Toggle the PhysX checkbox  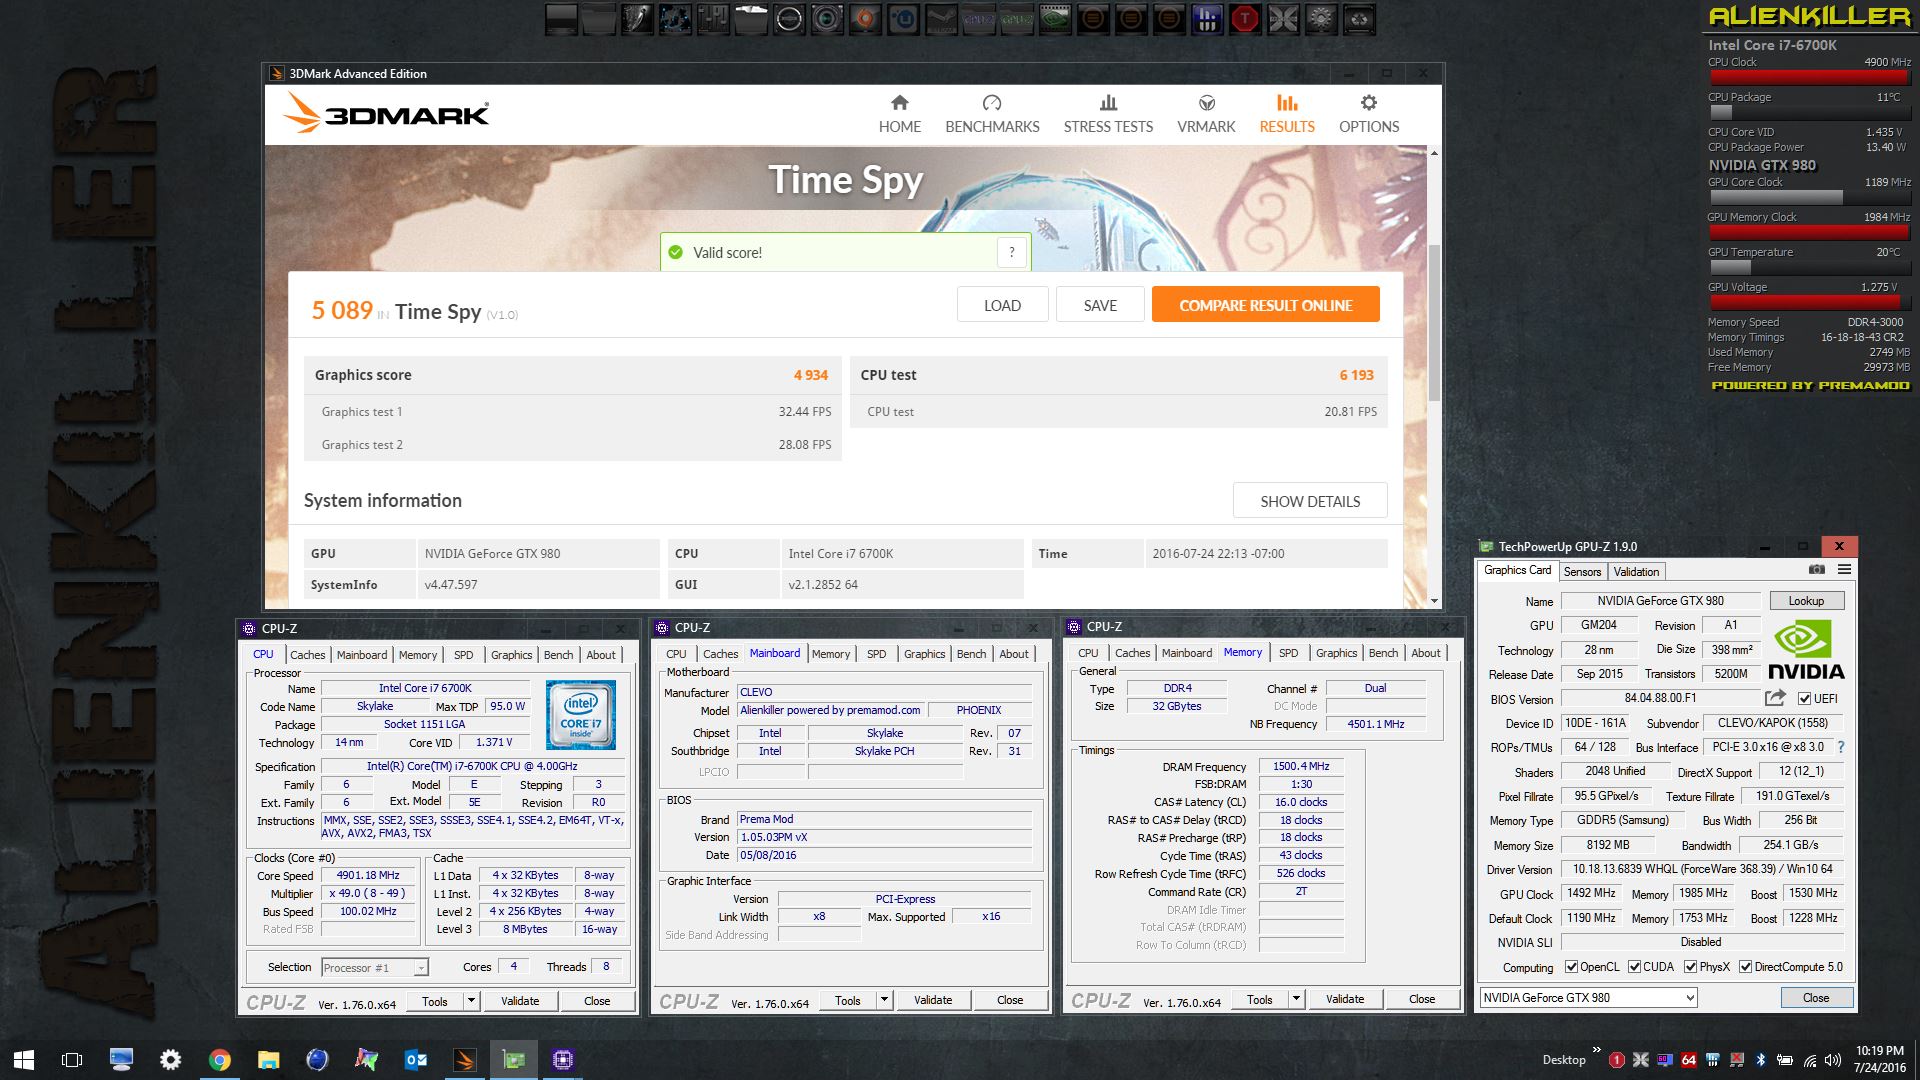pos(1690,967)
